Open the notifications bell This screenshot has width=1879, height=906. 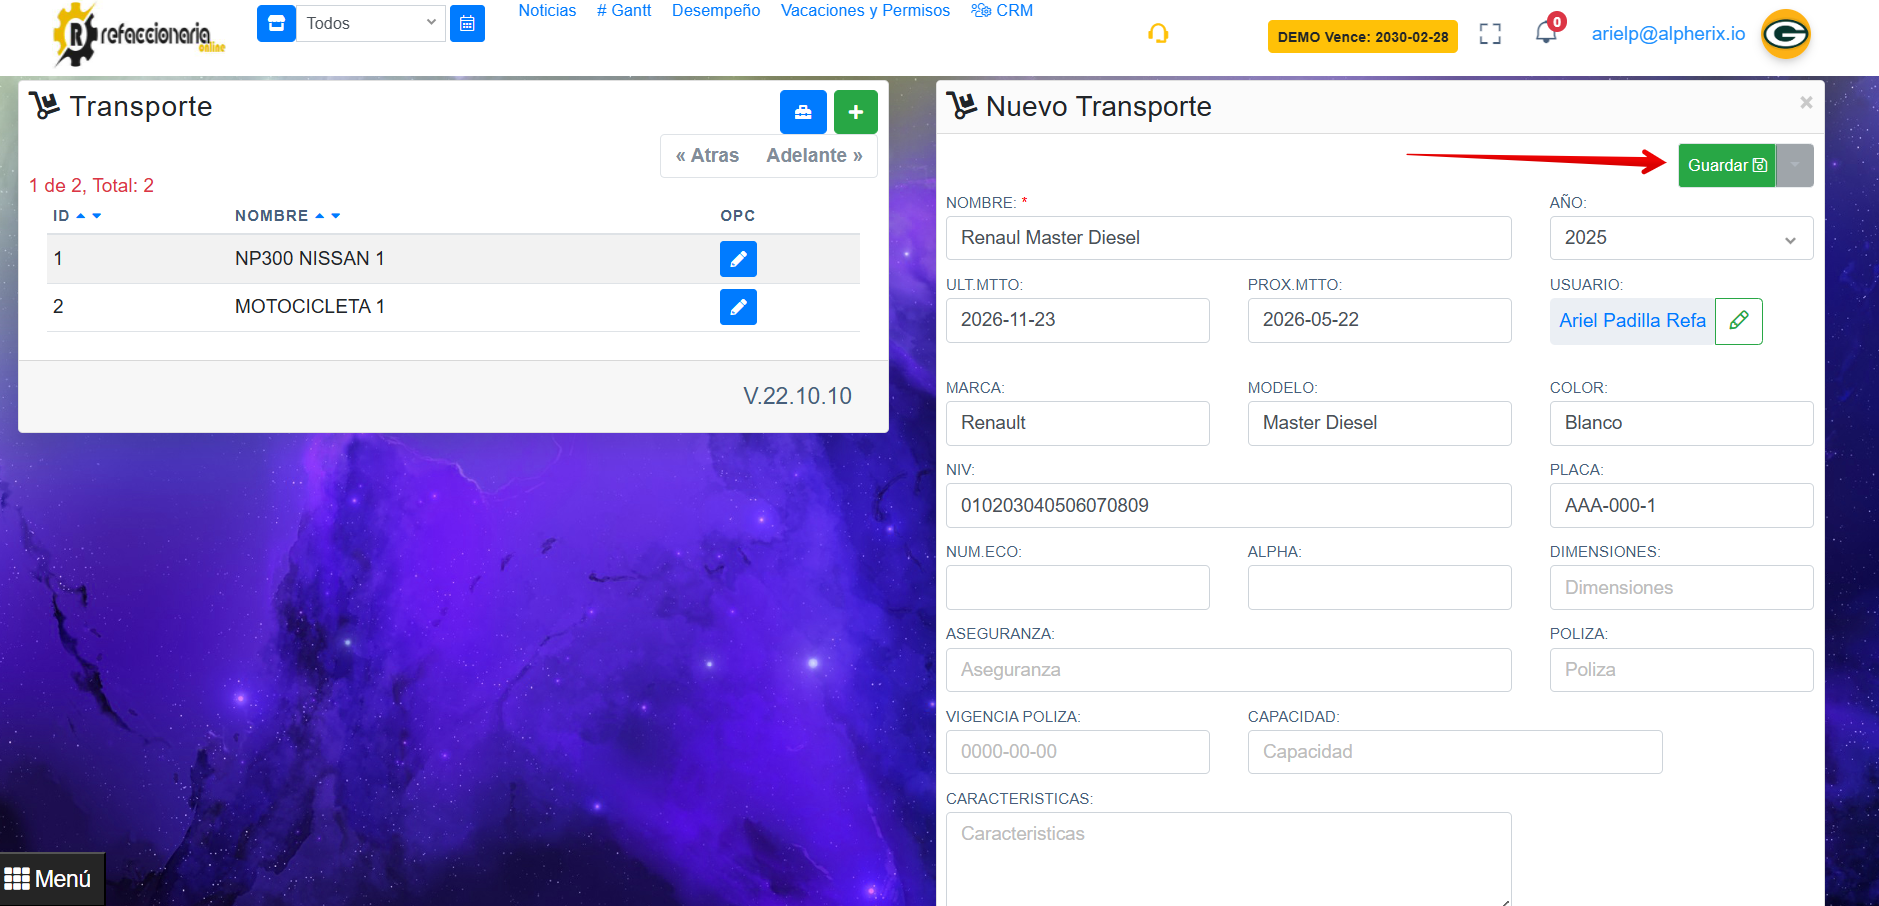point(1546,33)
